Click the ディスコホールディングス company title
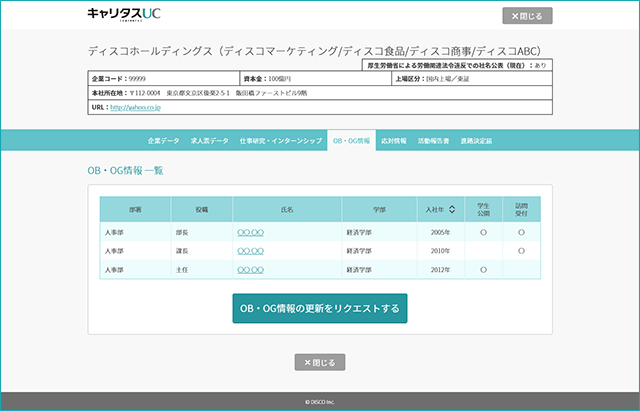This screenshot has height=411, width=640. coord(315,51)
